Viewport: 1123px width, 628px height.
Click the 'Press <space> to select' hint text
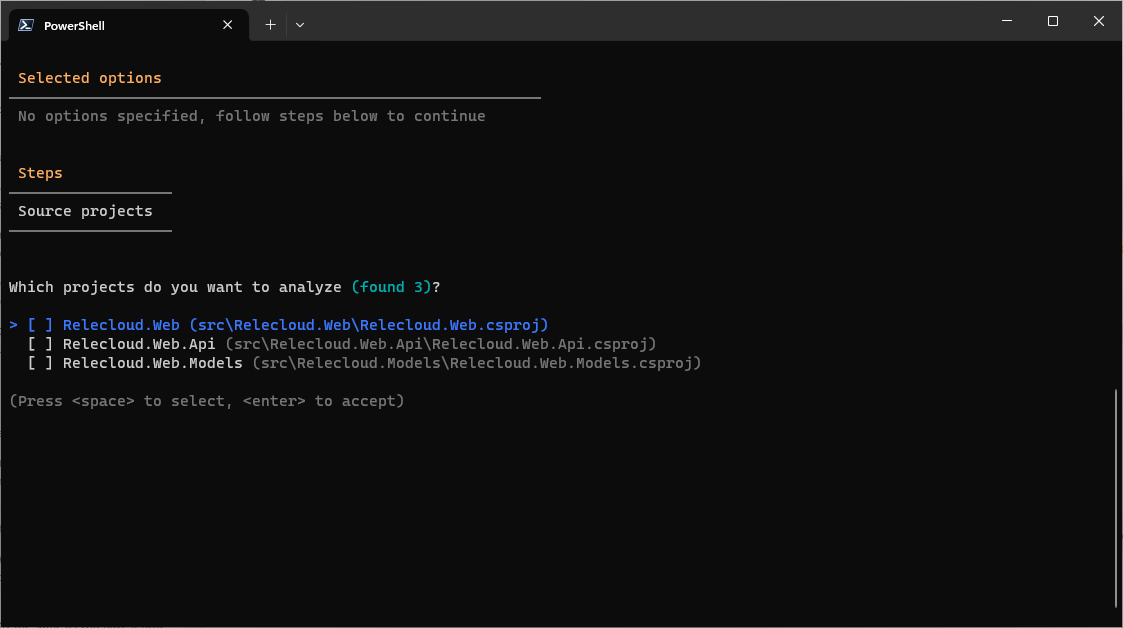(x=207, y=400)
